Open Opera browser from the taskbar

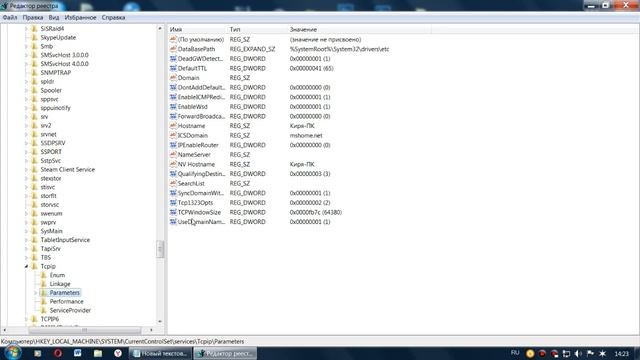click(x=58, y=353)
